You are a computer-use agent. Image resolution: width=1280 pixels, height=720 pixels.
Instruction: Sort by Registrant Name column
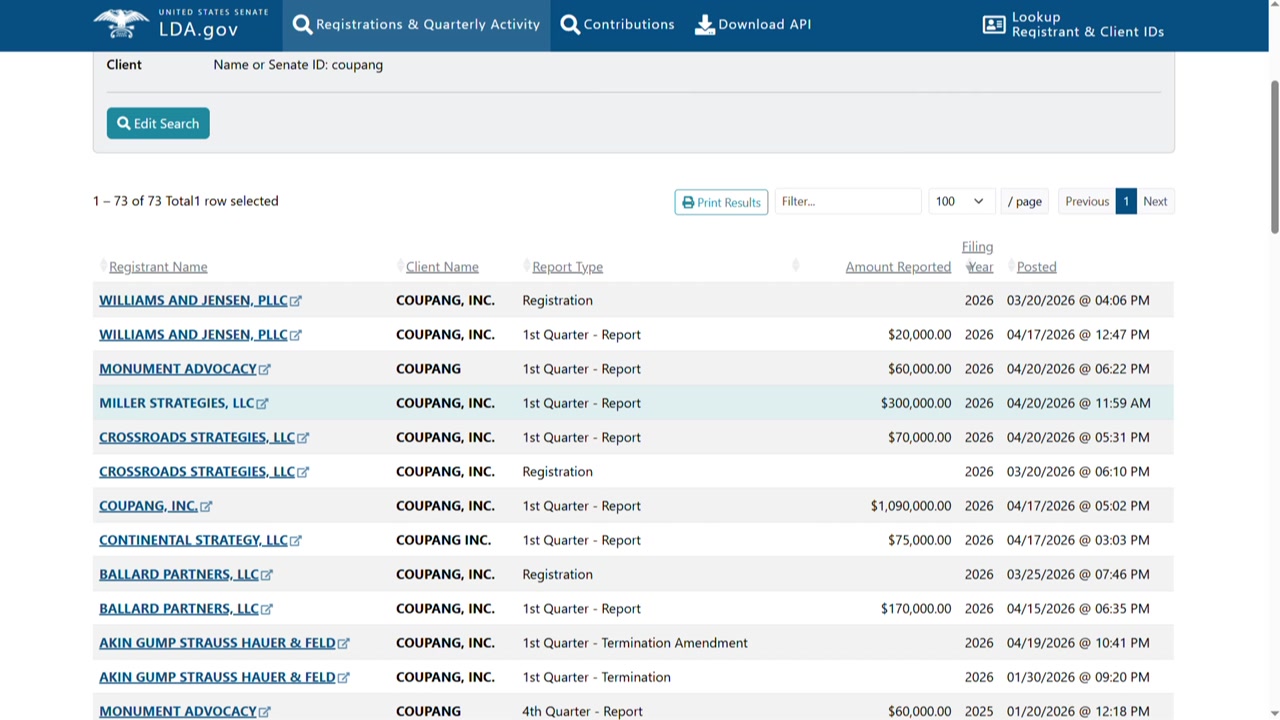coord(158,267)
